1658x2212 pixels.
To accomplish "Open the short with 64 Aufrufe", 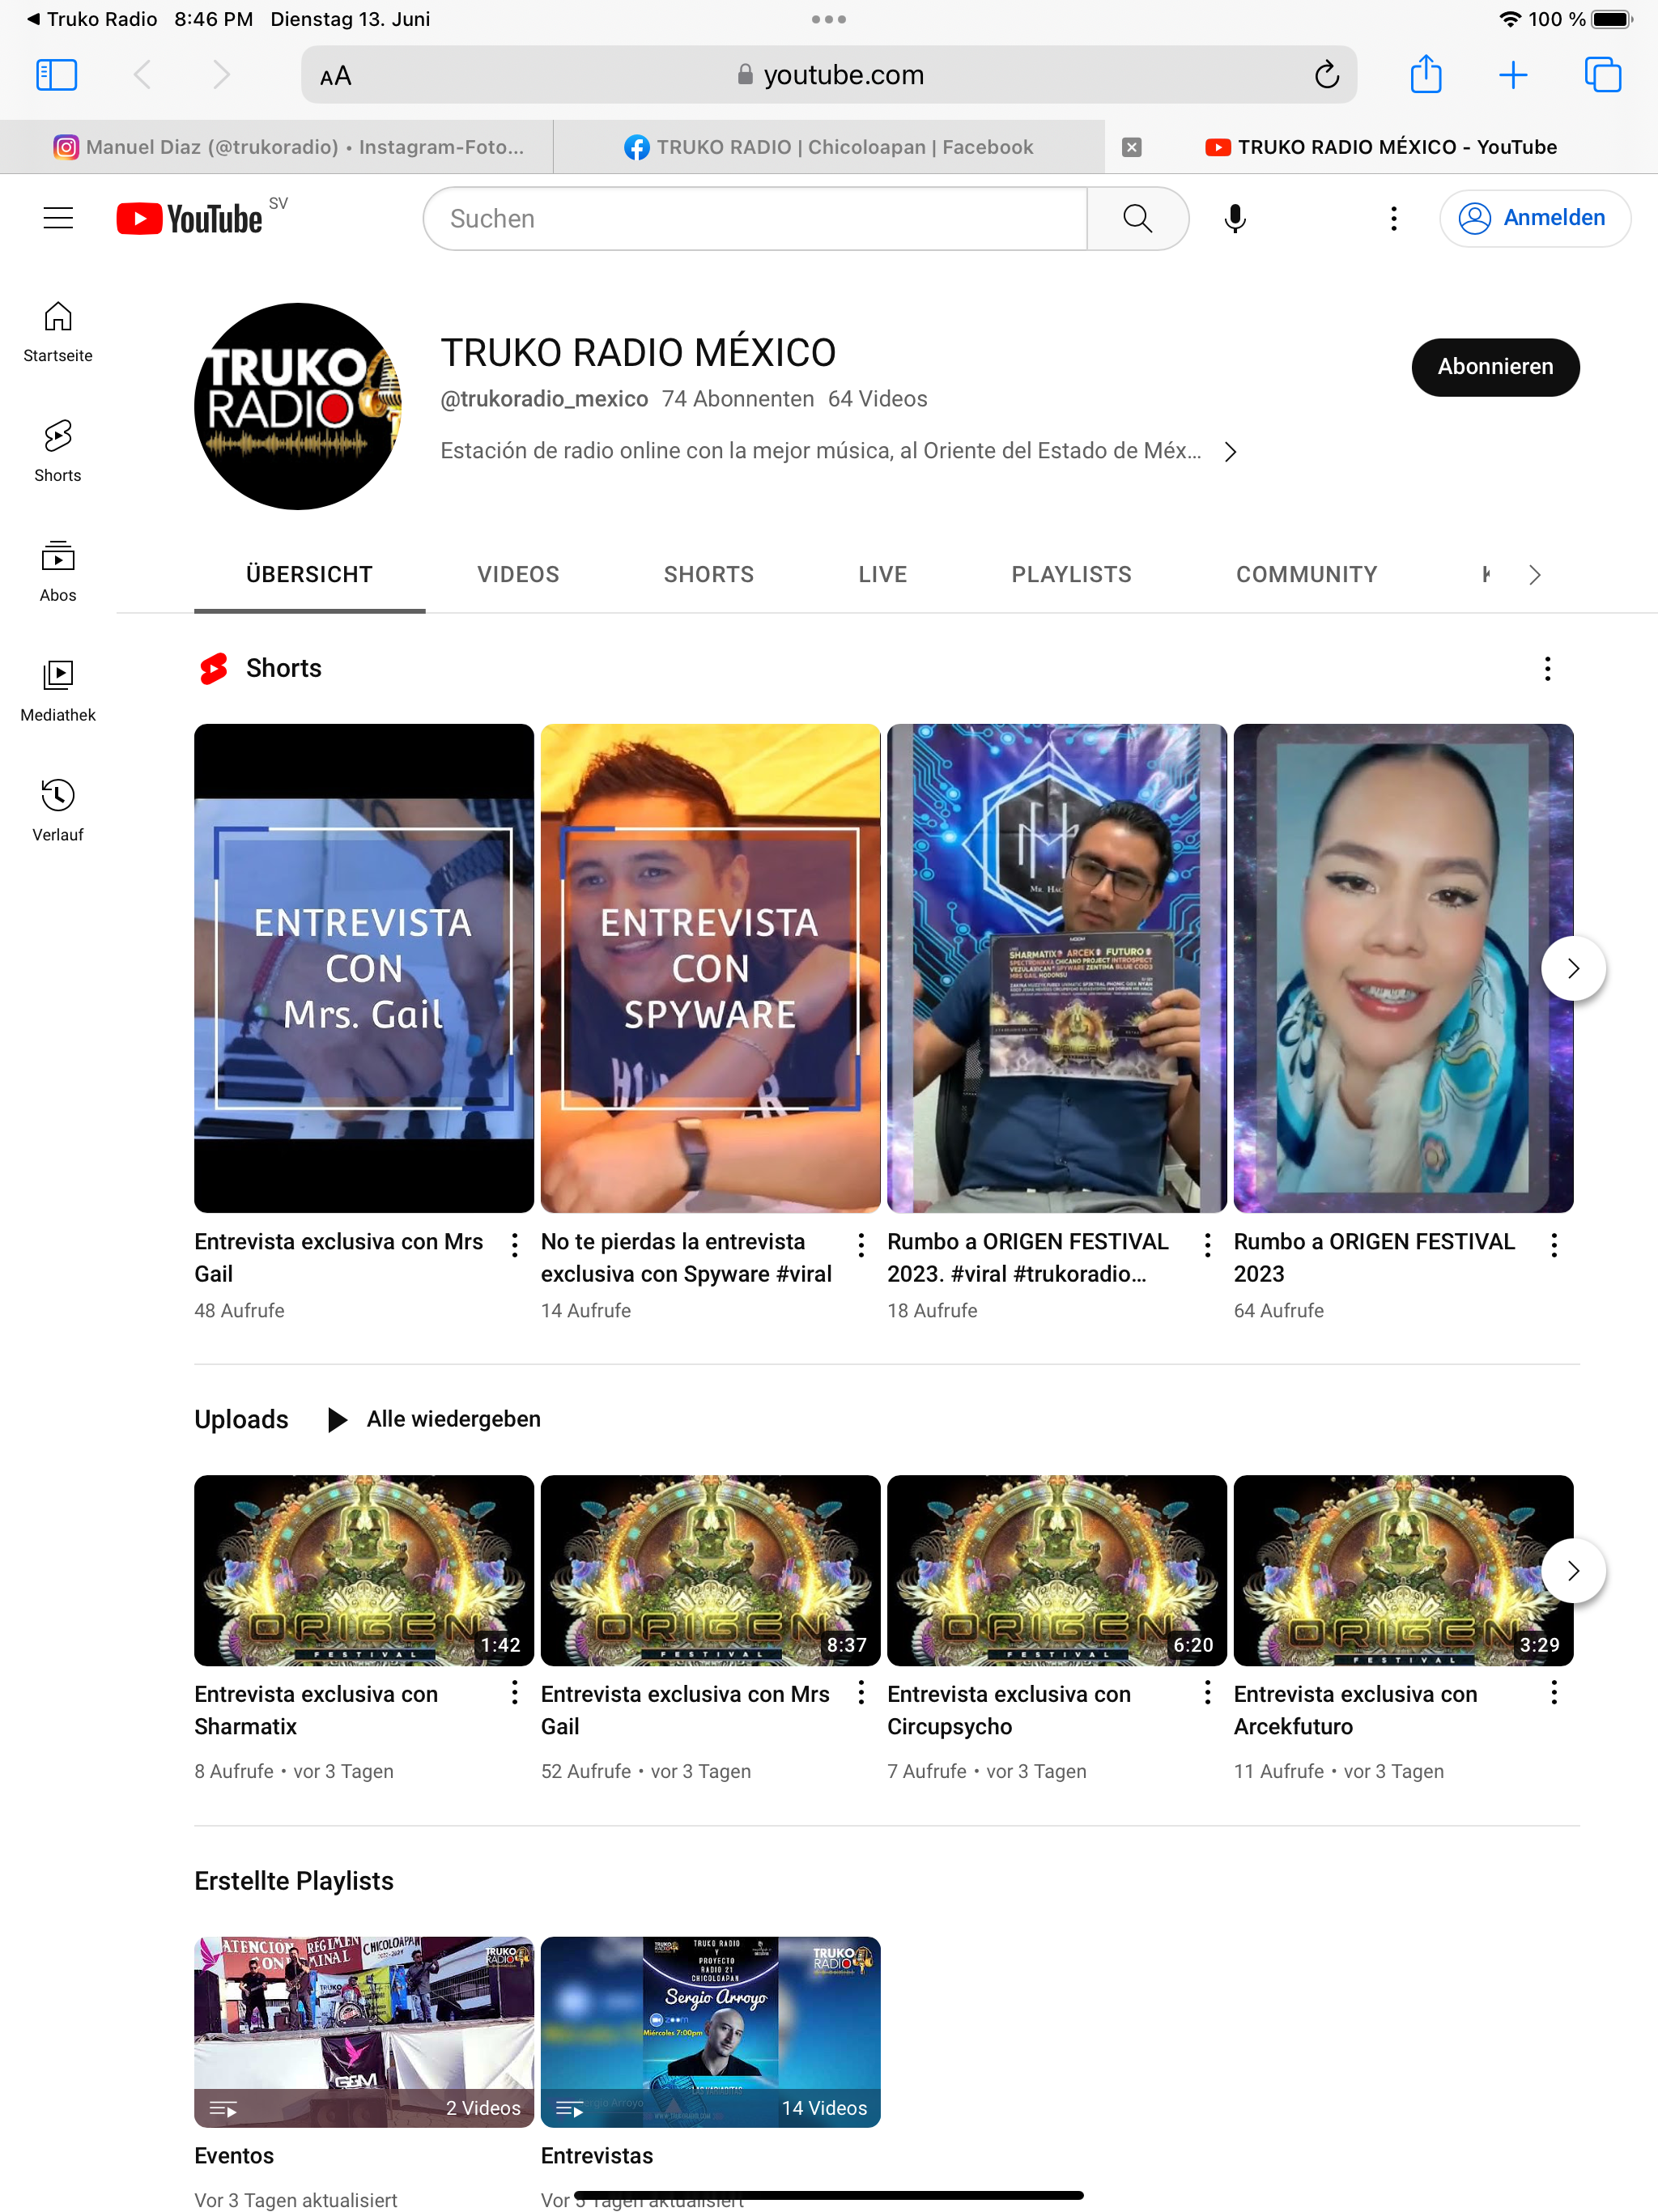I will pyautogui.click(x=1403, y=968).
